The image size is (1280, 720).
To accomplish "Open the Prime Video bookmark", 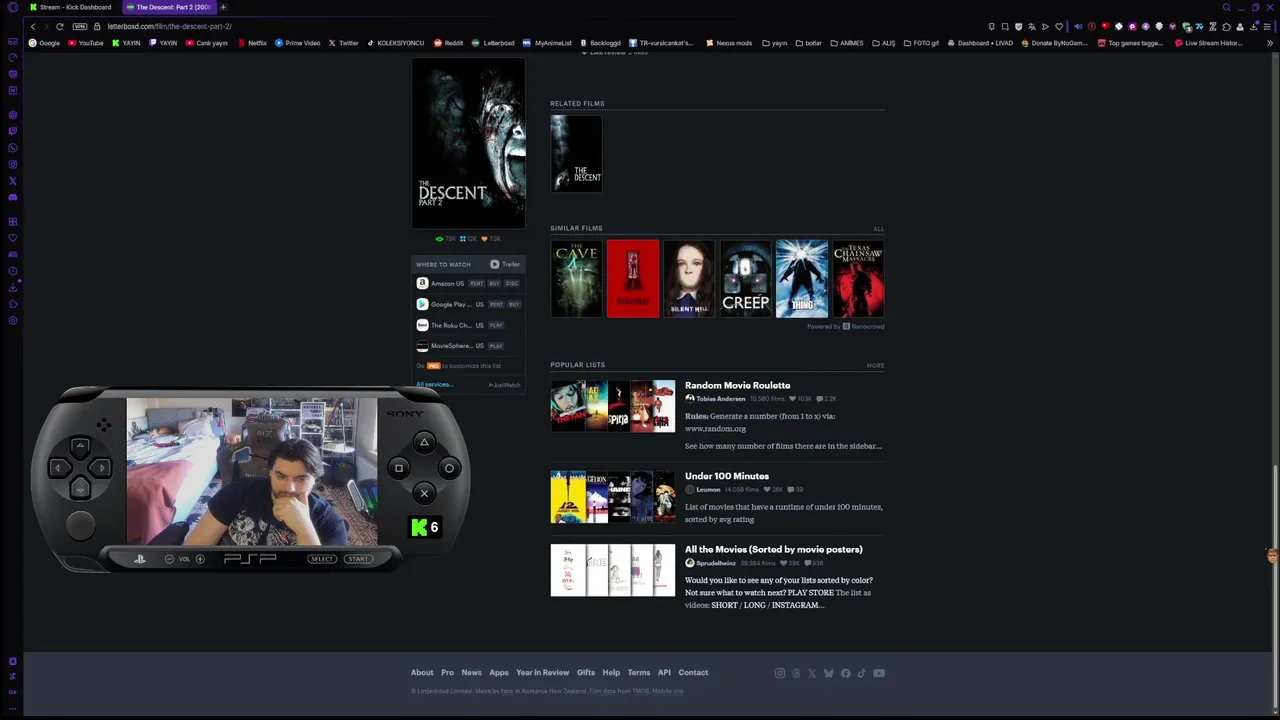I will click(297, 43).
